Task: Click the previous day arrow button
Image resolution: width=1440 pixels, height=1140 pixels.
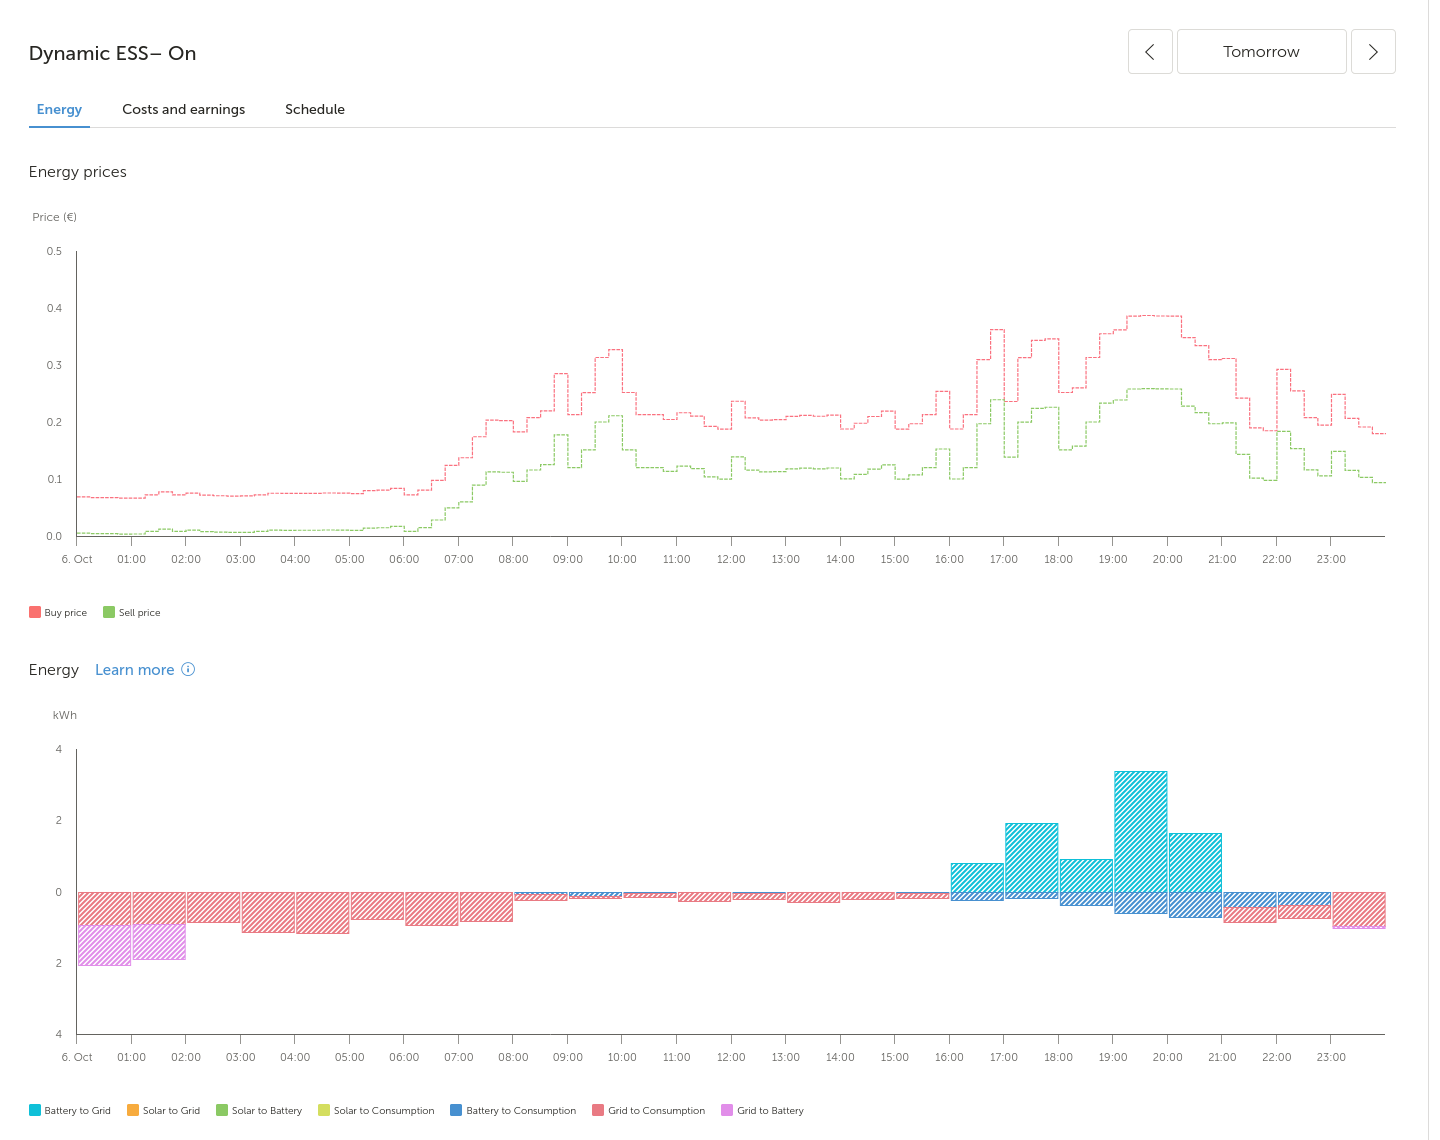Action: click(1150, 52)
